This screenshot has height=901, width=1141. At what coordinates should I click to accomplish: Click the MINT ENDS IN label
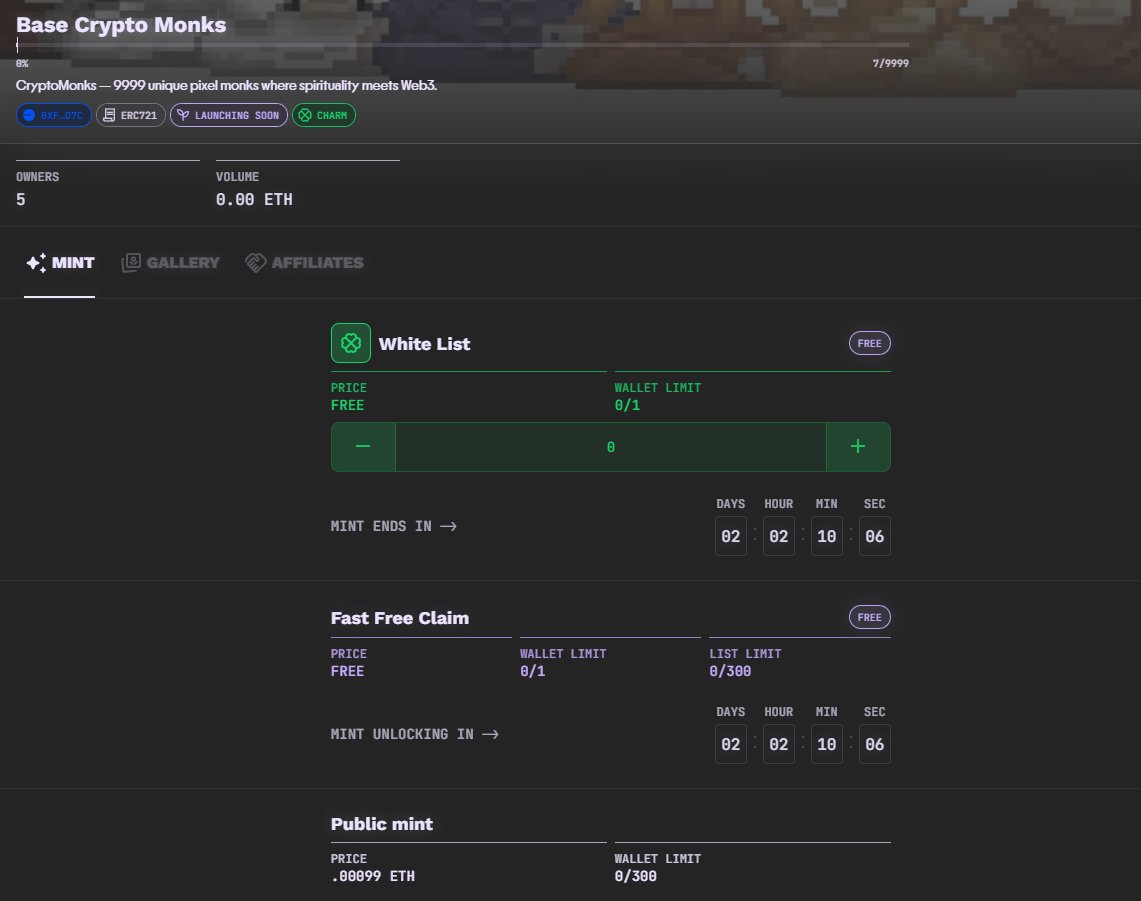click(381, 526)
